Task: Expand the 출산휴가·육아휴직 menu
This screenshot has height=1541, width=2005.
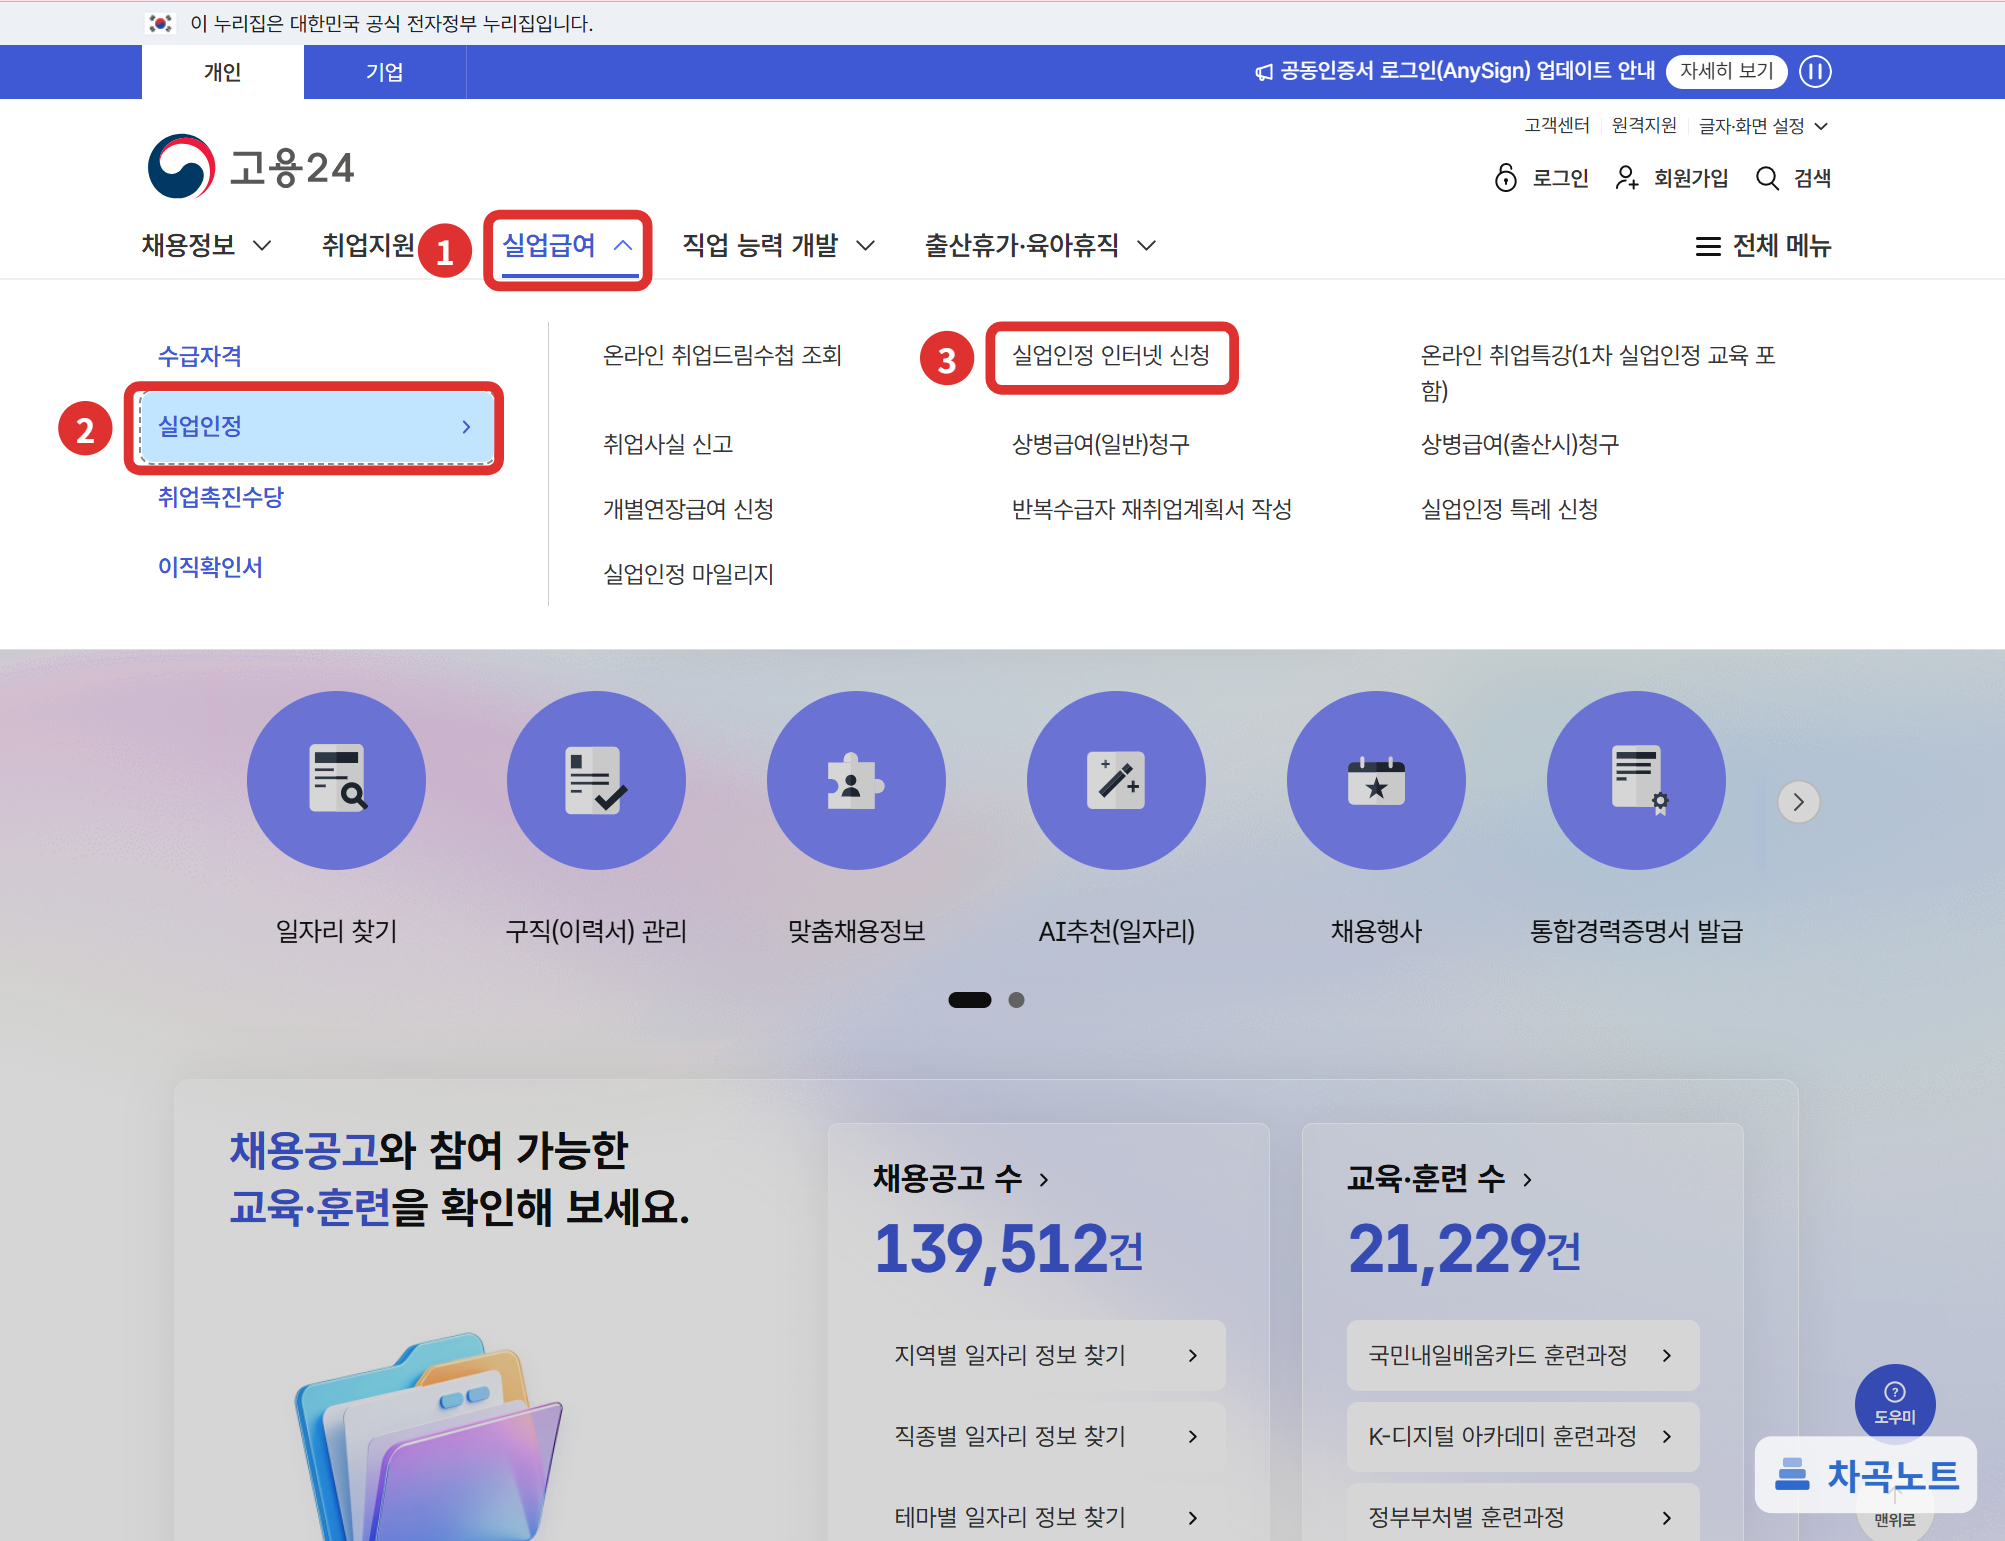Action: [x=1040, y=245]
